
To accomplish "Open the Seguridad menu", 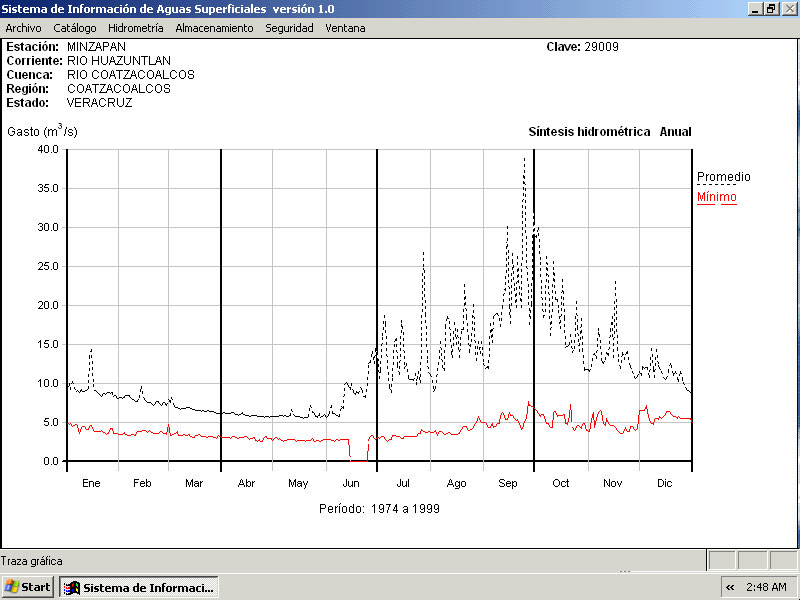I will coord(289,28).
